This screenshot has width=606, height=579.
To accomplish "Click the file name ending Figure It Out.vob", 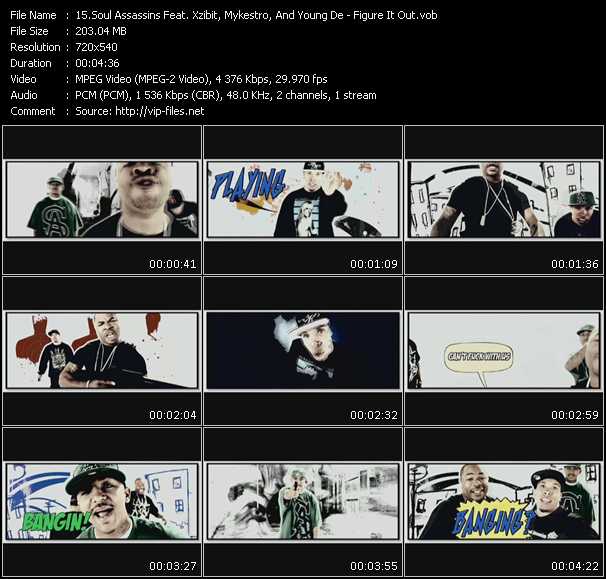I will pyautogui.click(x=256, y=15).
